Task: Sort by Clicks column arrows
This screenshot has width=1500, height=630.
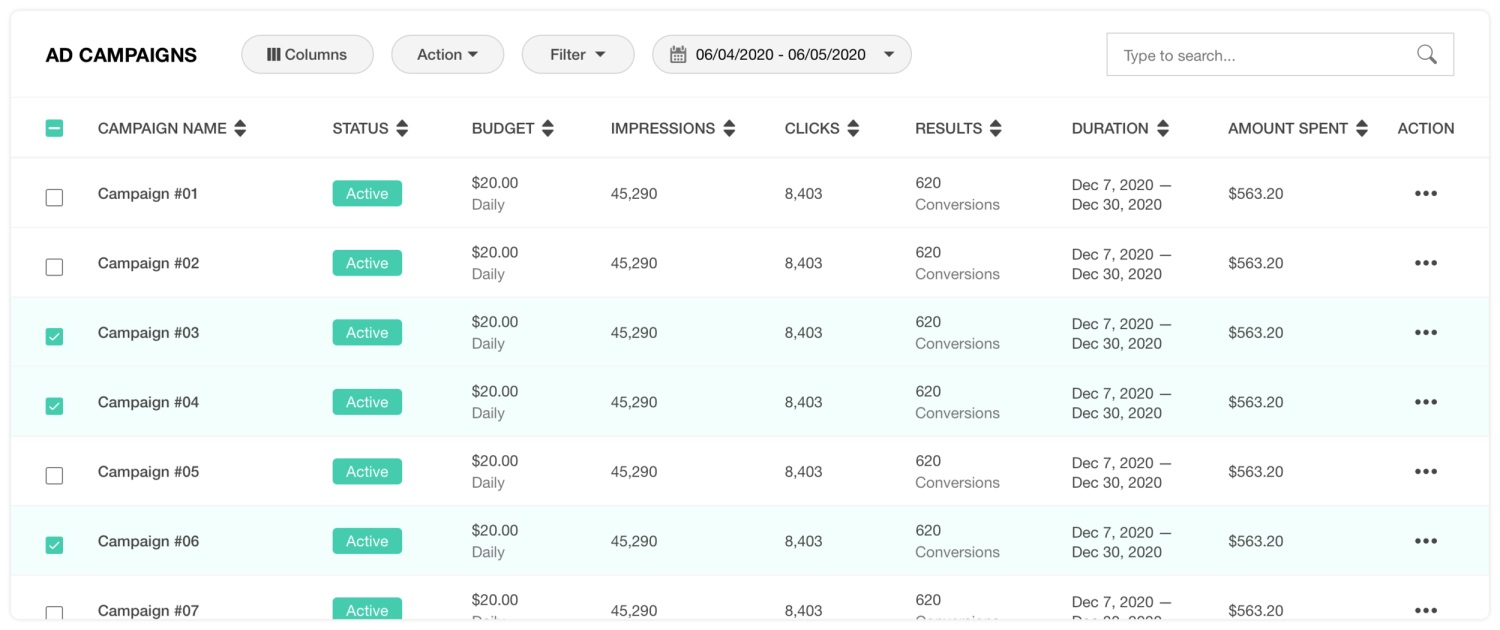Action: [853, 128]
